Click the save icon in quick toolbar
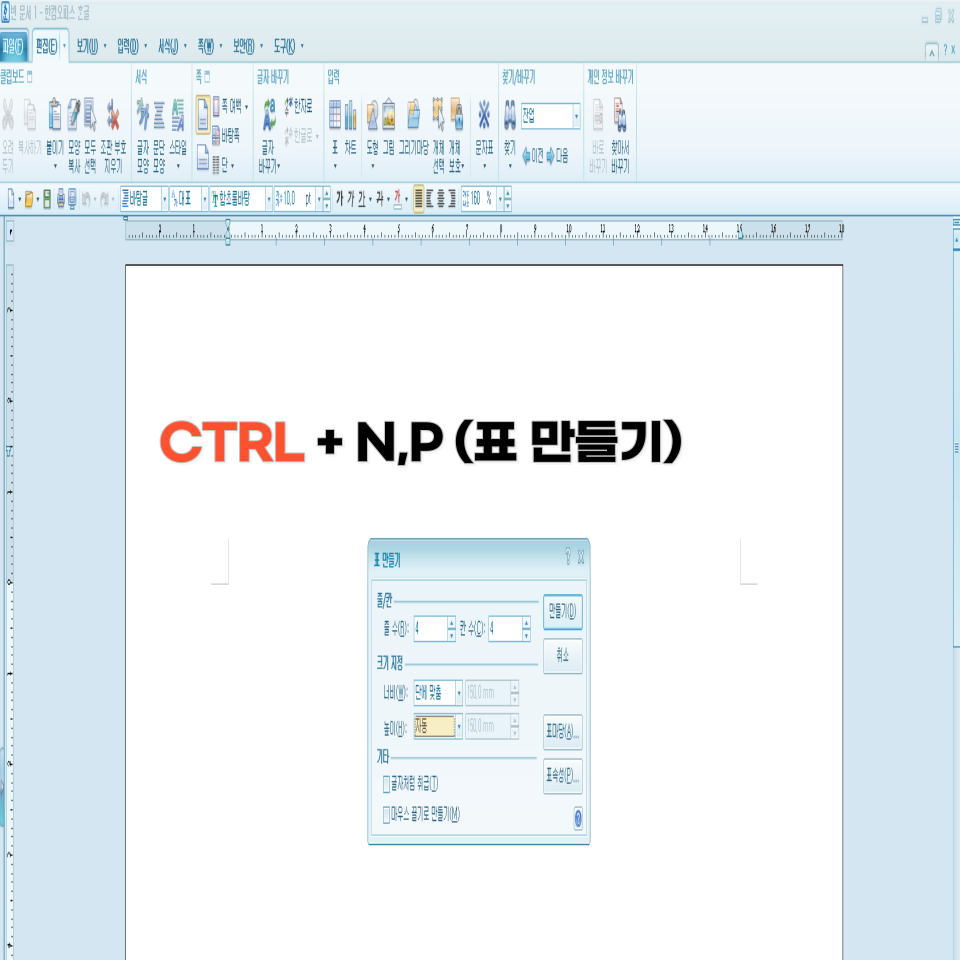Image resolution: width=960 pixels, height=960 pixels. 47,199
